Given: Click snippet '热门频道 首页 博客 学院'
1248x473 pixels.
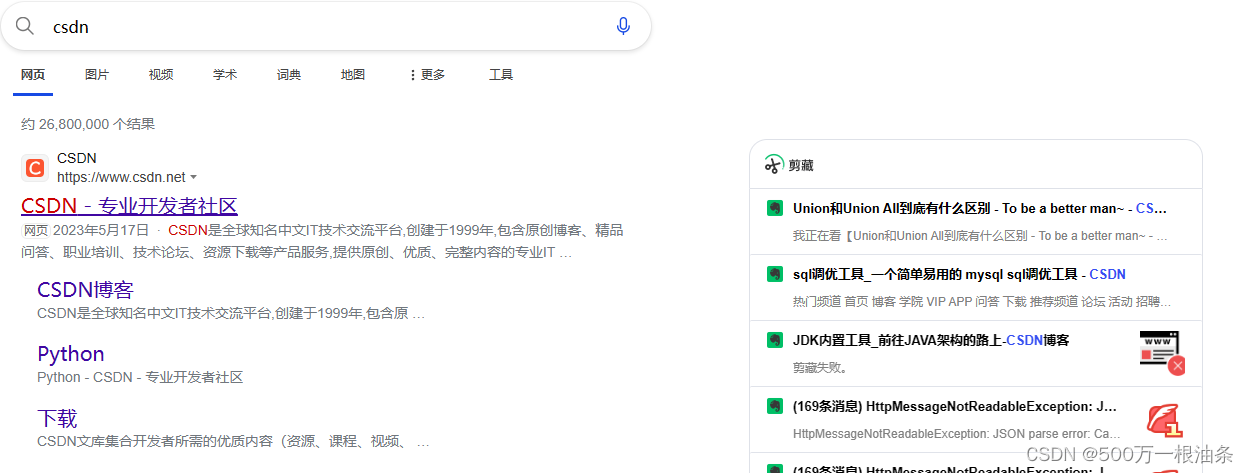Looking at the screenshot, I should point(982,301).
